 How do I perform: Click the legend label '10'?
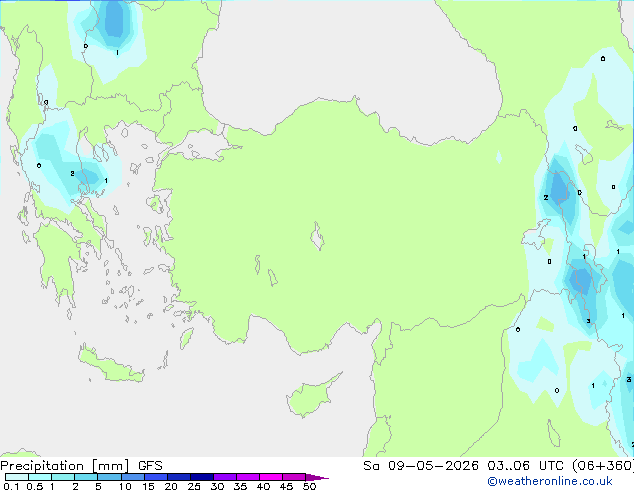point(125,486)
